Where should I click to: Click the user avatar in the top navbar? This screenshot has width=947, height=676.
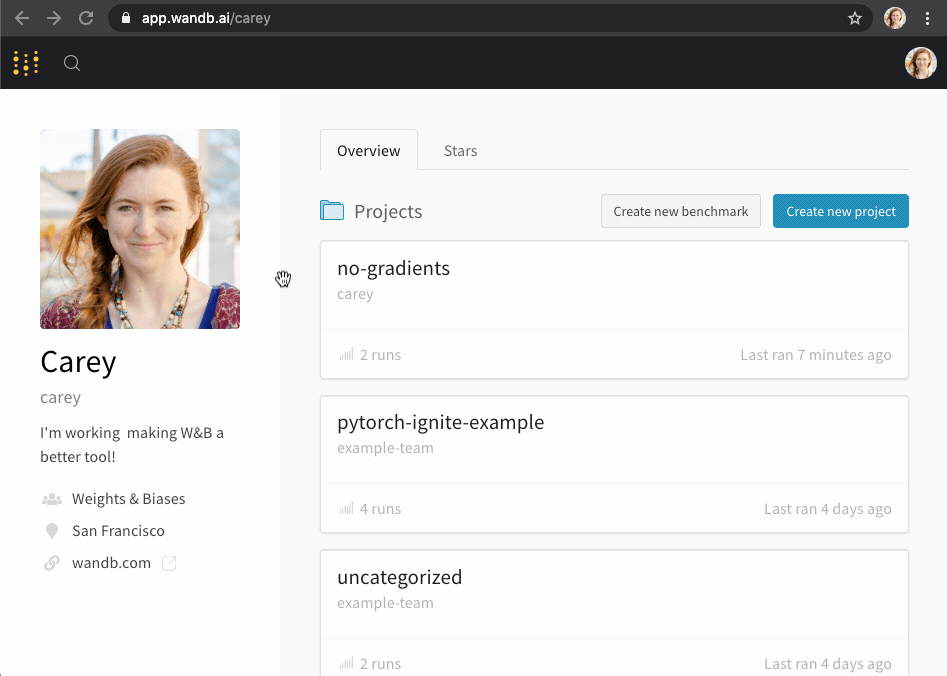point(919,62)
